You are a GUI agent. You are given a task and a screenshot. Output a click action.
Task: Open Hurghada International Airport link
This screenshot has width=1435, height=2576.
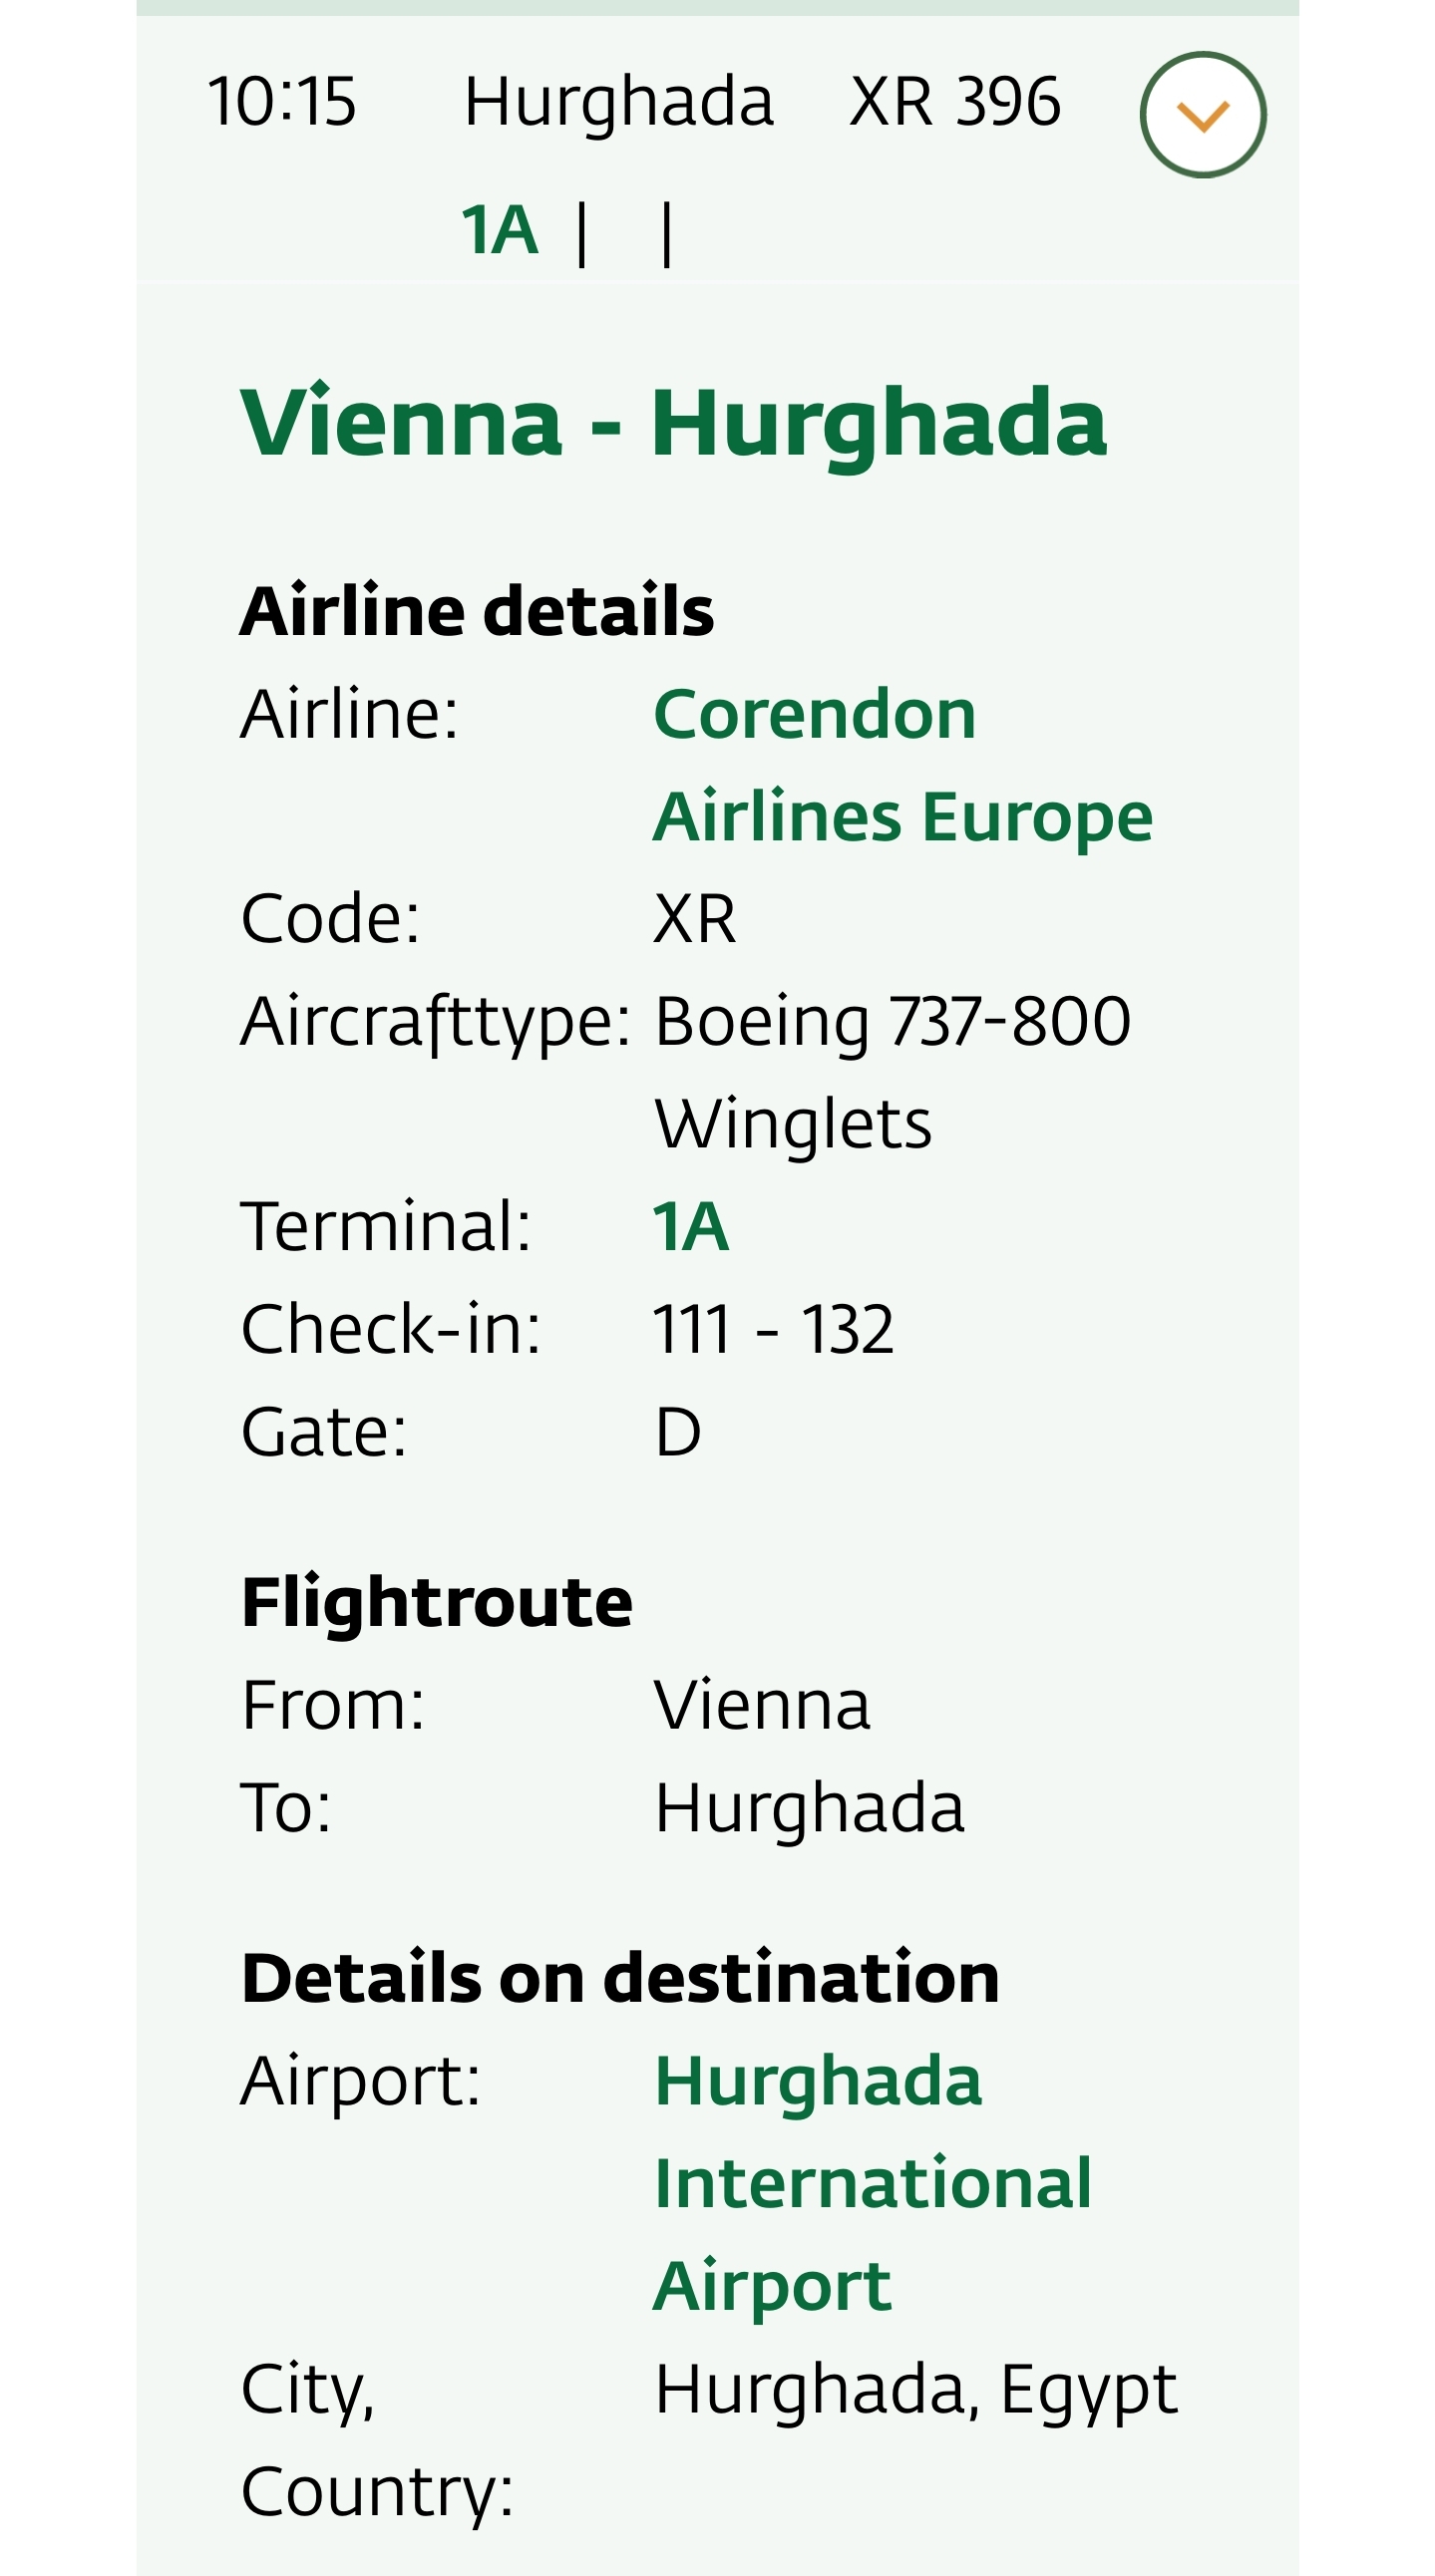[x=872, y=2182]
